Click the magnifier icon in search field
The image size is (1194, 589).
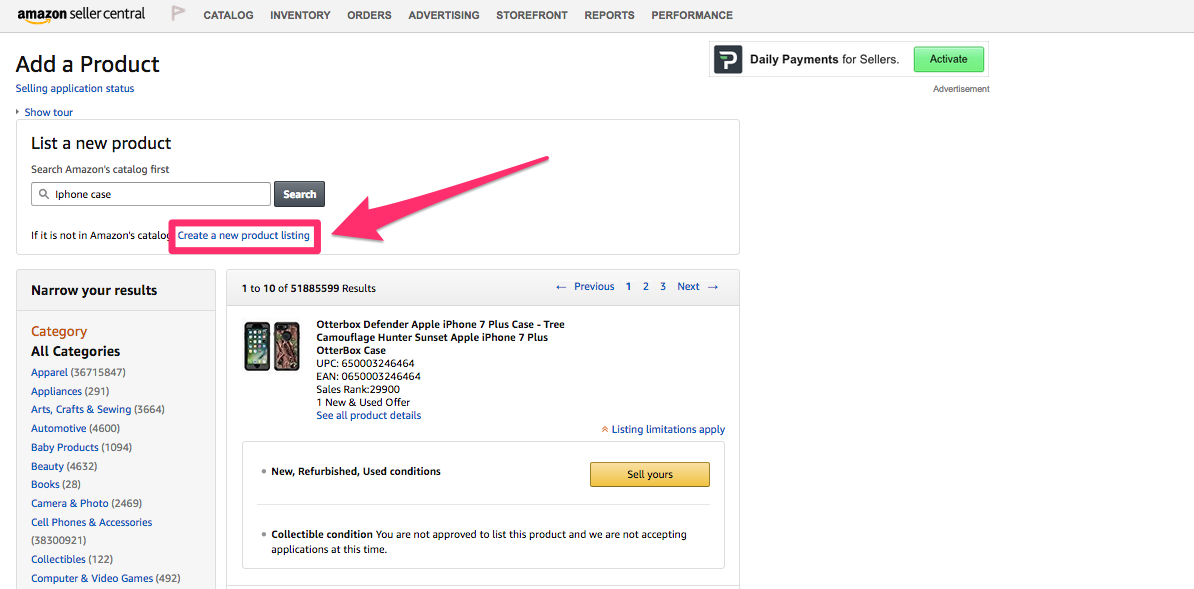click(45, 195)
